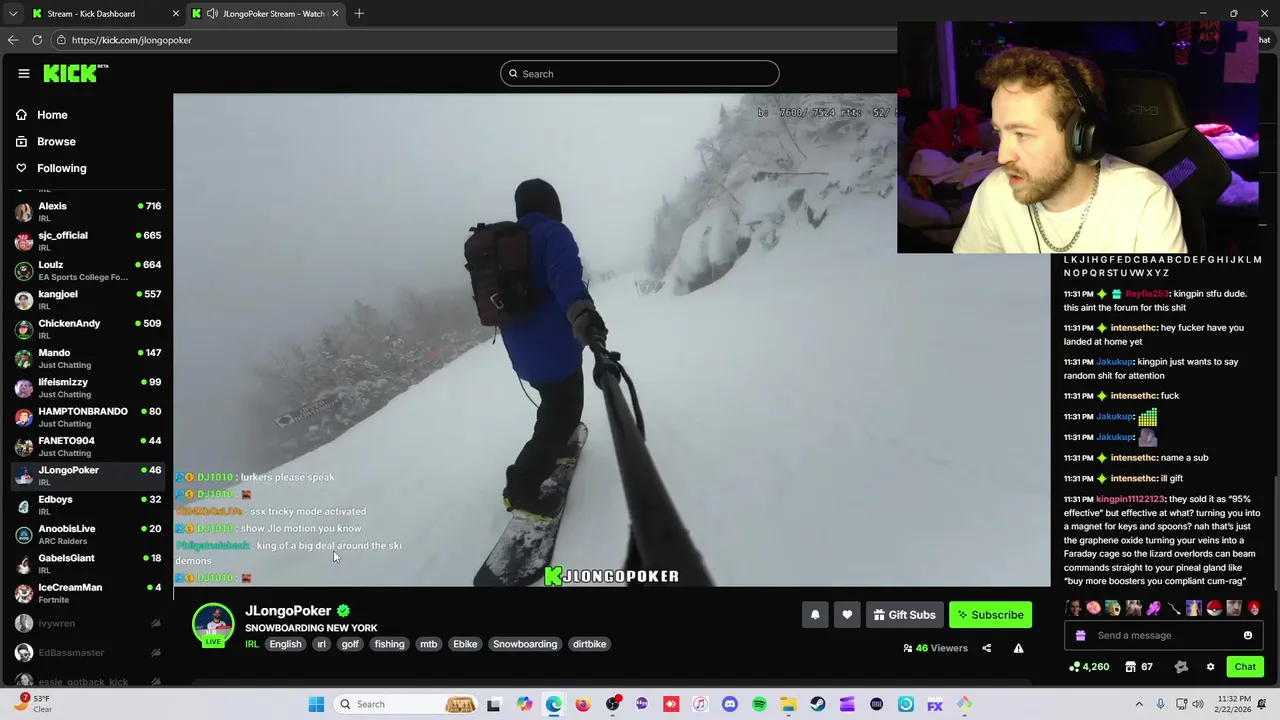The width and height of the screenshot is (1280, 720).
Task: Go to Home in sidebar
Action: [x=52, y=115]
